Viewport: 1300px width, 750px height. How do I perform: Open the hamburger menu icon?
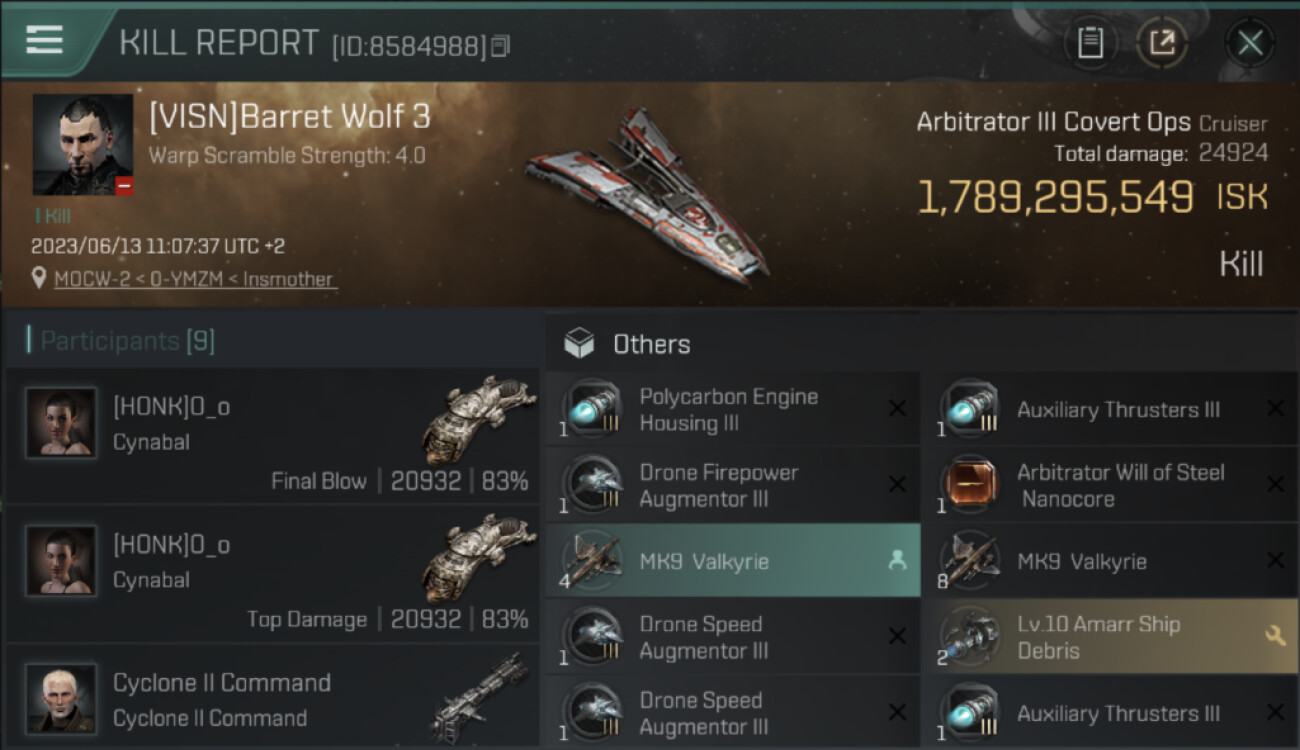coord(44,40)
